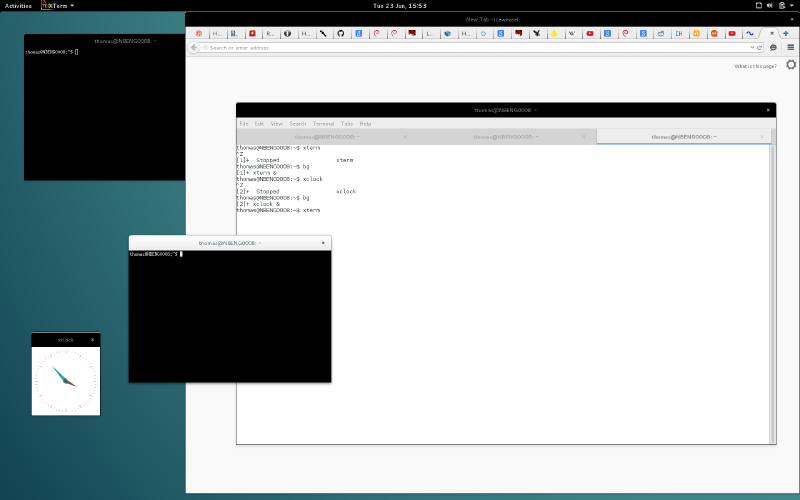Open the Activities overview
This screenshot has height=500, width=800.
18,6
